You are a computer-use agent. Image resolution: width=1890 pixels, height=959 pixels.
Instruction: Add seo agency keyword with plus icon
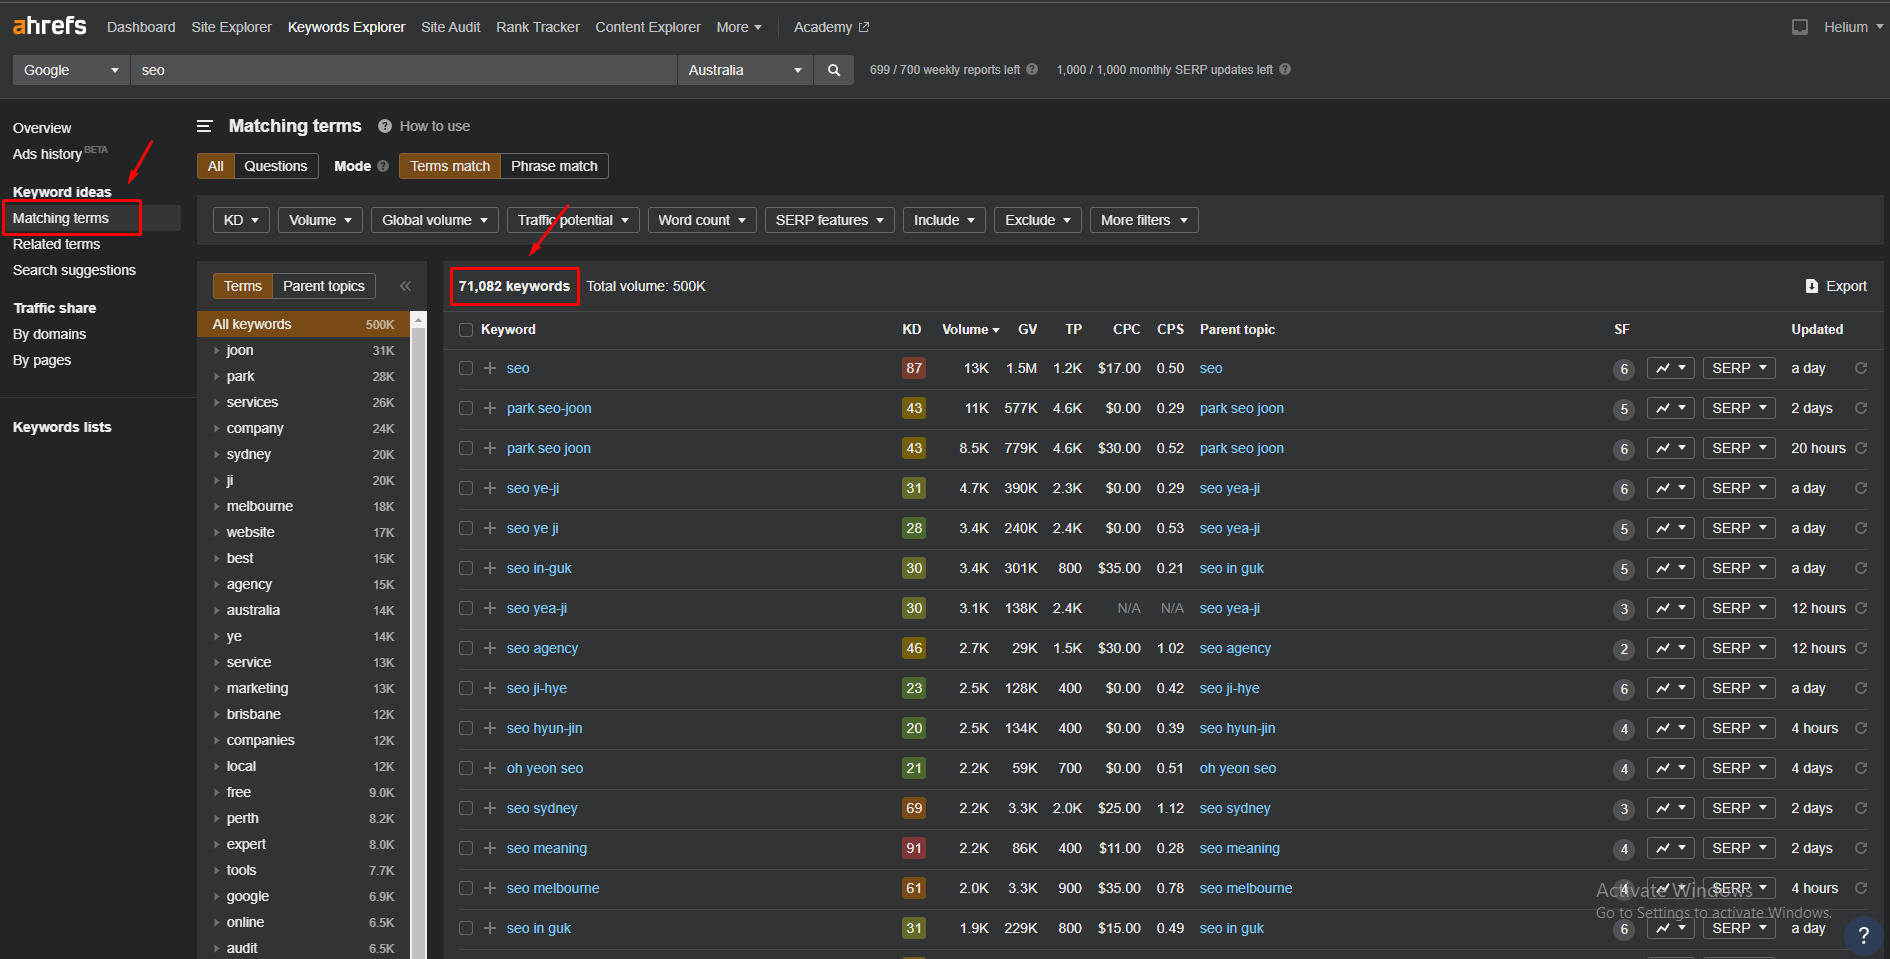(x=490, y=648)
